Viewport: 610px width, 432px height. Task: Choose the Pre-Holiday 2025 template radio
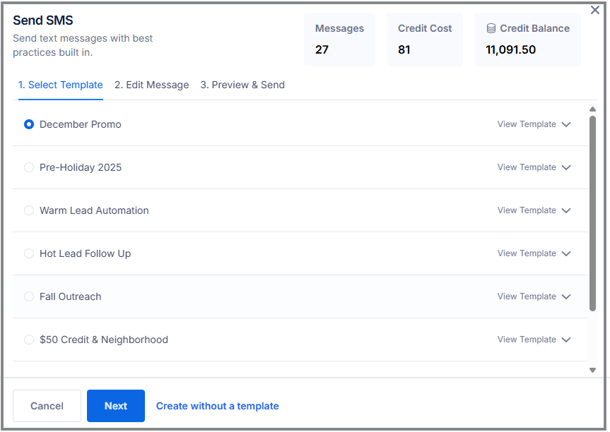29,168
